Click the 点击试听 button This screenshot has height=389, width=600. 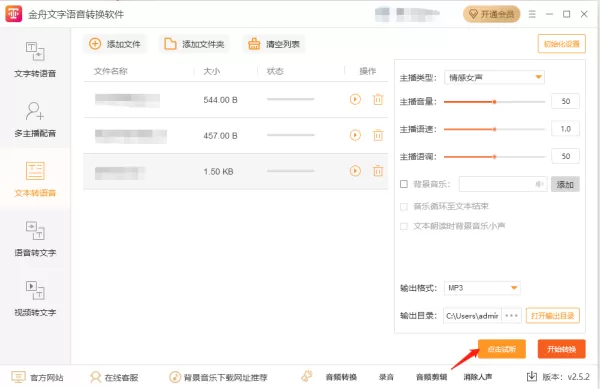502,349
